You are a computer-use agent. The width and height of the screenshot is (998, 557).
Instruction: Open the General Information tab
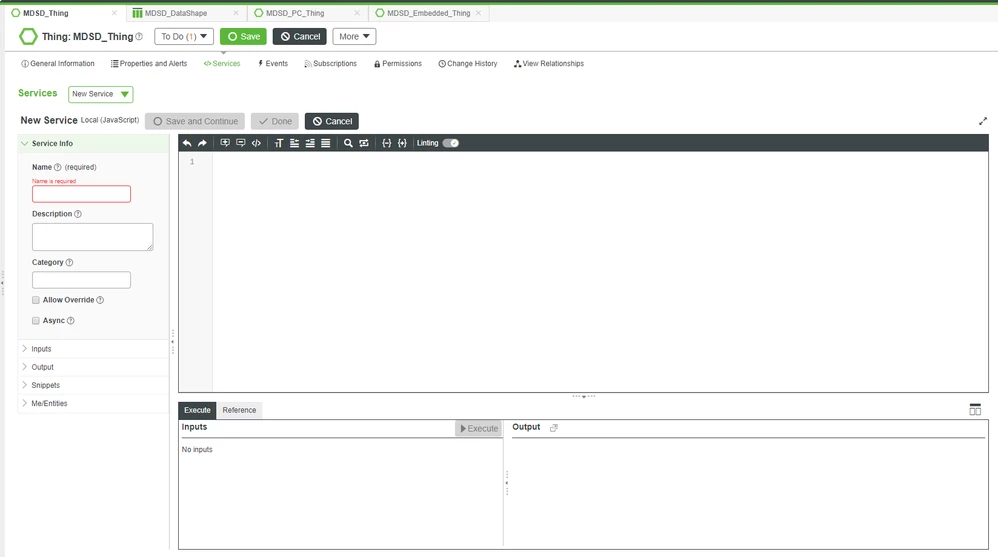(x=58, y=64)
